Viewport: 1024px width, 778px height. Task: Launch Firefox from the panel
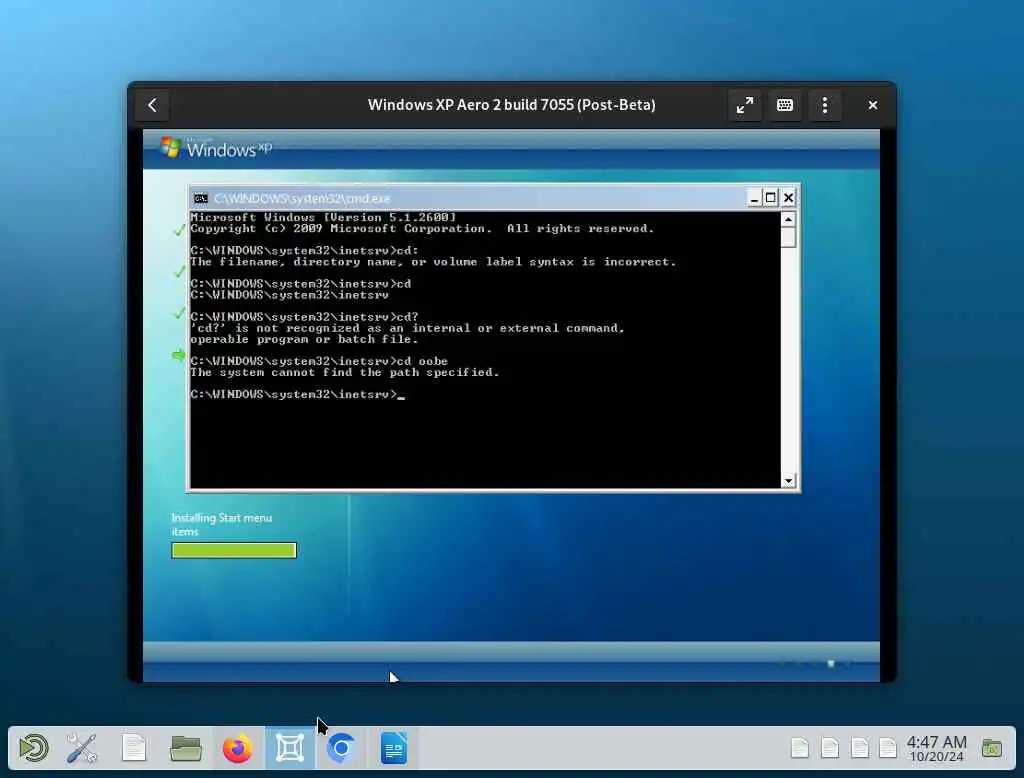(x=238, y=748)
